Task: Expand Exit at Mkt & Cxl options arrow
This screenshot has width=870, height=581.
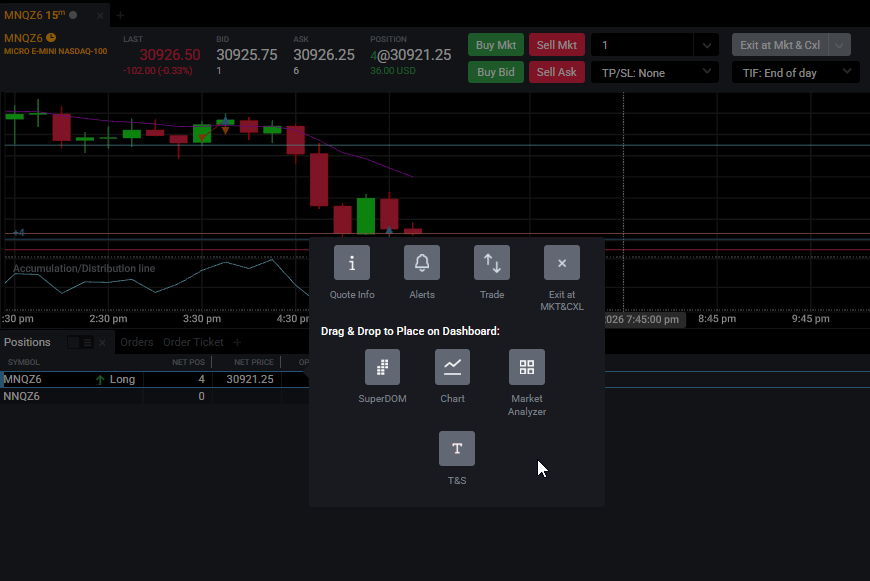Action: [x=839, y=45]
